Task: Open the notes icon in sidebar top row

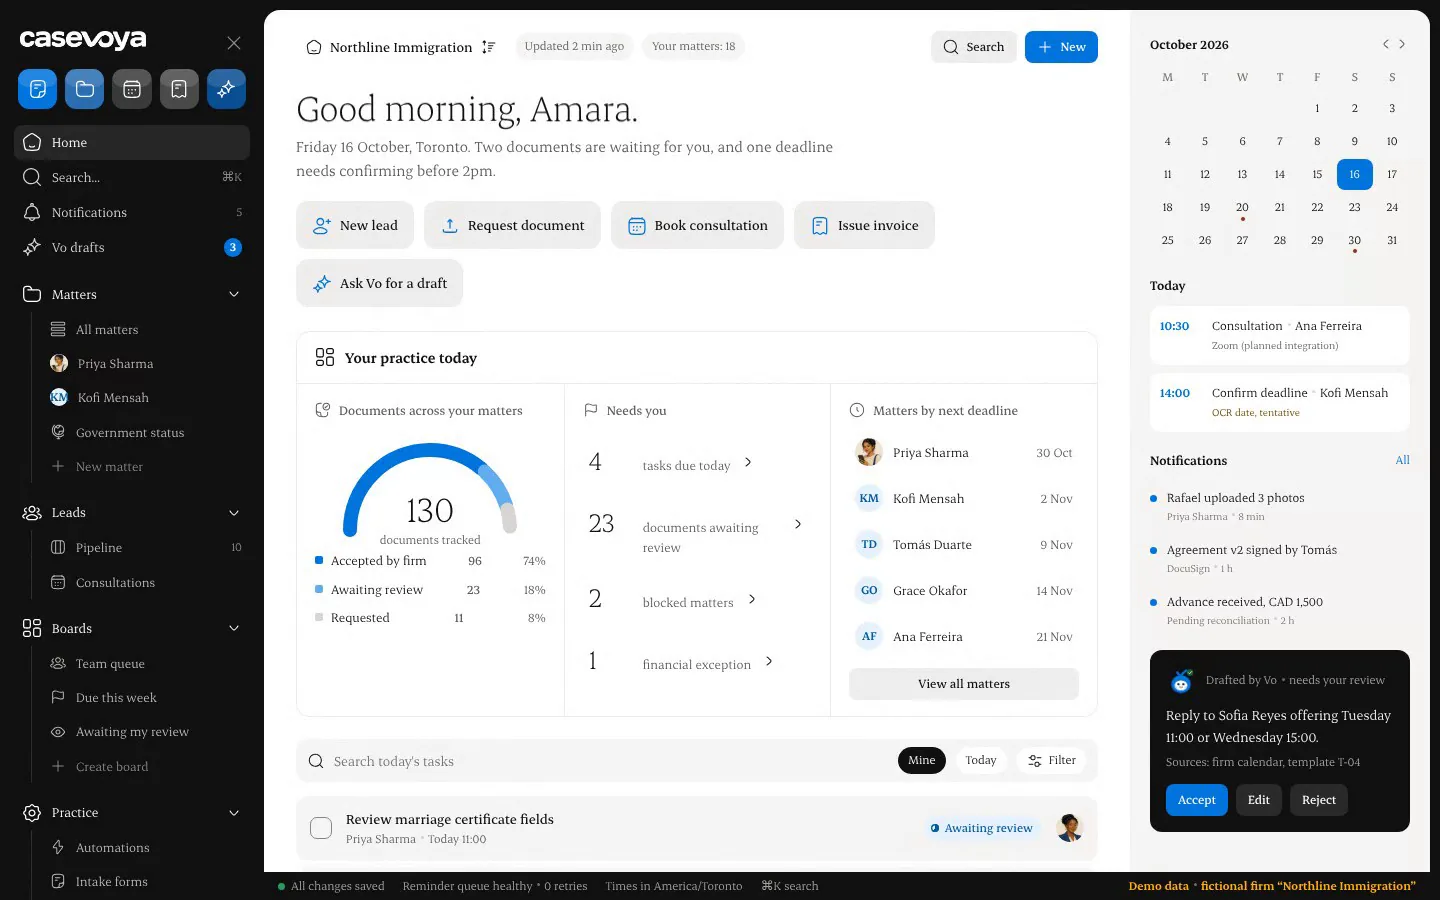Action: tap(37, 89)
